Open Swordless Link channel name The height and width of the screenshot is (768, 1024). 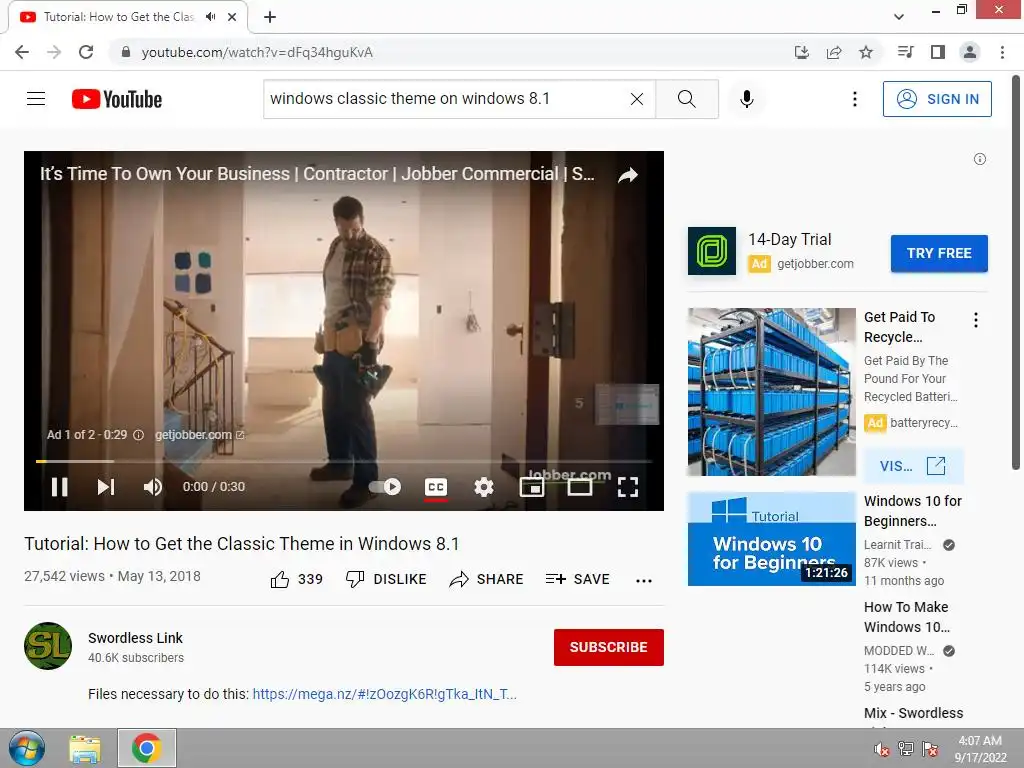pyautogui.click(x=135, y=638)
